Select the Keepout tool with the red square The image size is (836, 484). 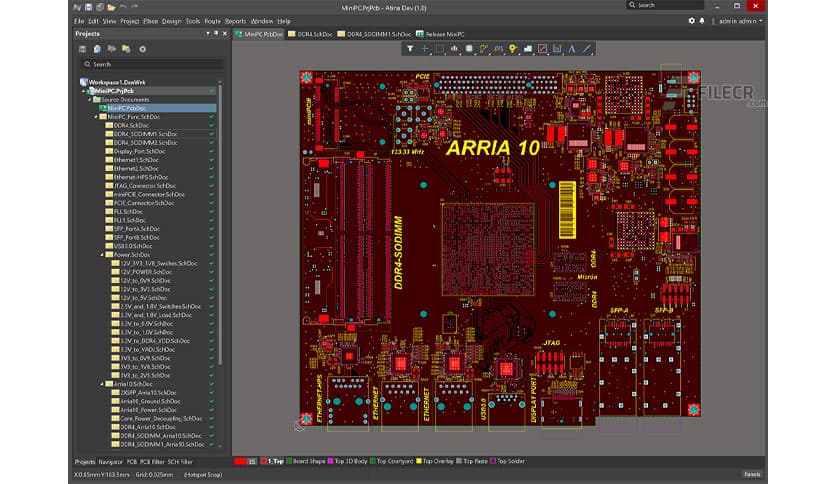542,49
